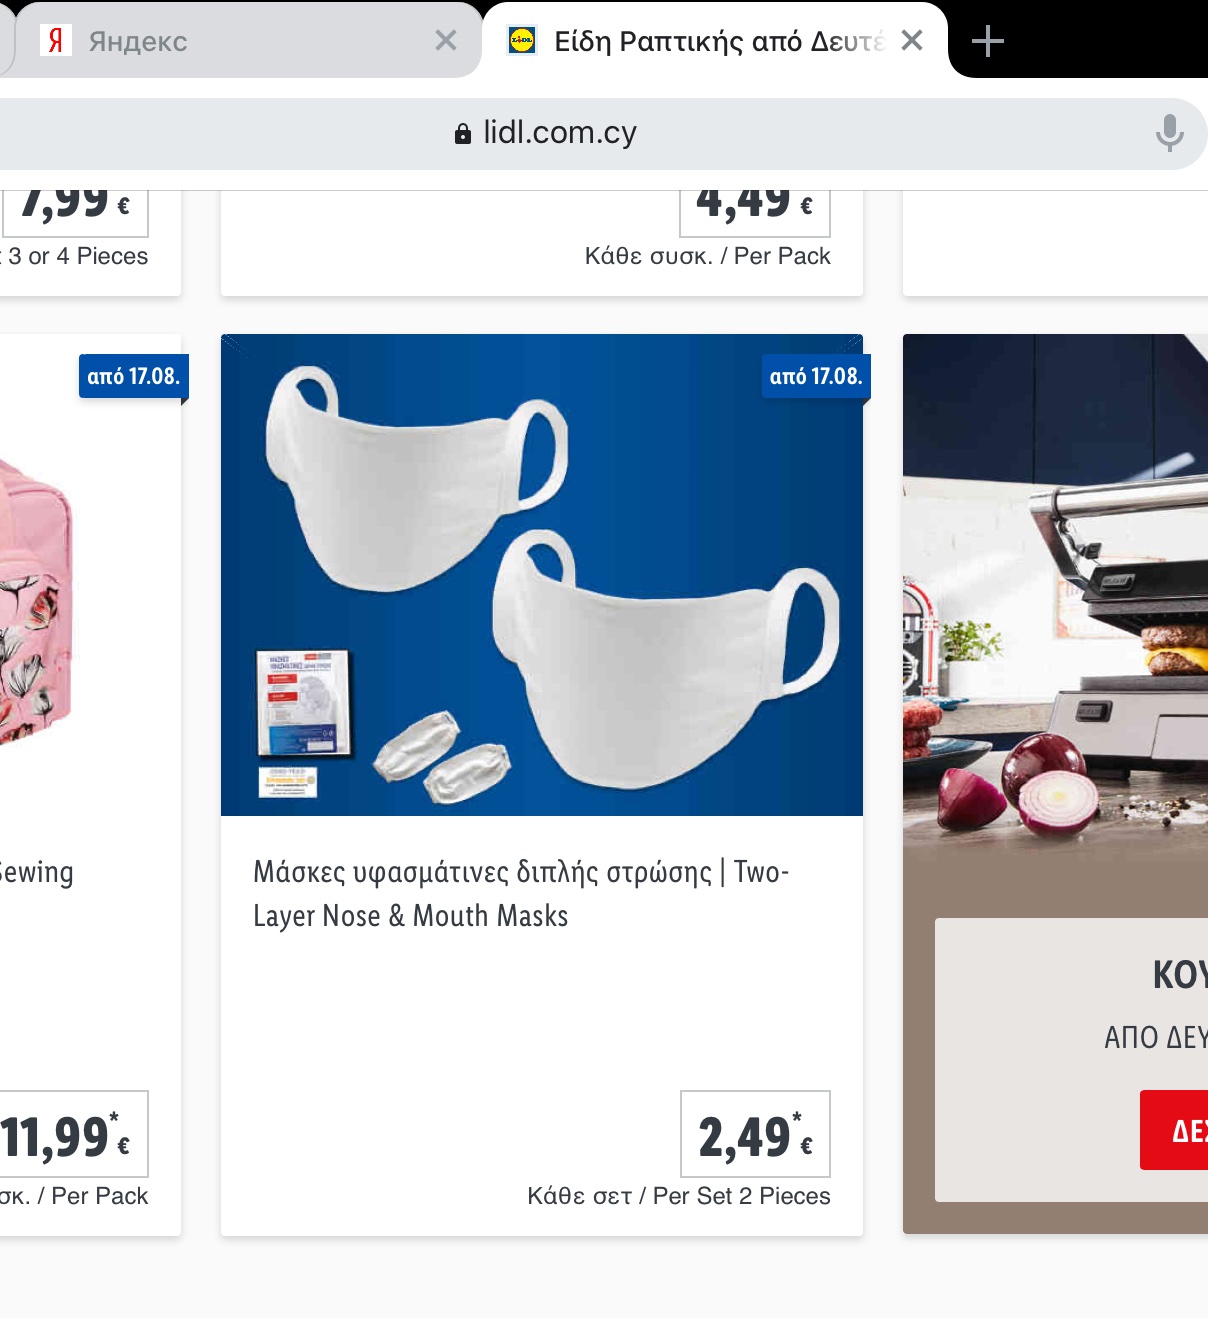Click the 11,99 € price box
The width and height of the screenshot is (1208, 1318).
pos(72,1134)
